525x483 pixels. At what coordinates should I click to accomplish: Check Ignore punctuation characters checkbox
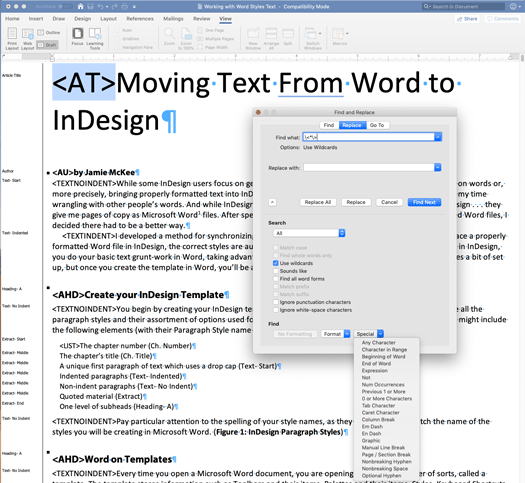[x=276, y=302]
